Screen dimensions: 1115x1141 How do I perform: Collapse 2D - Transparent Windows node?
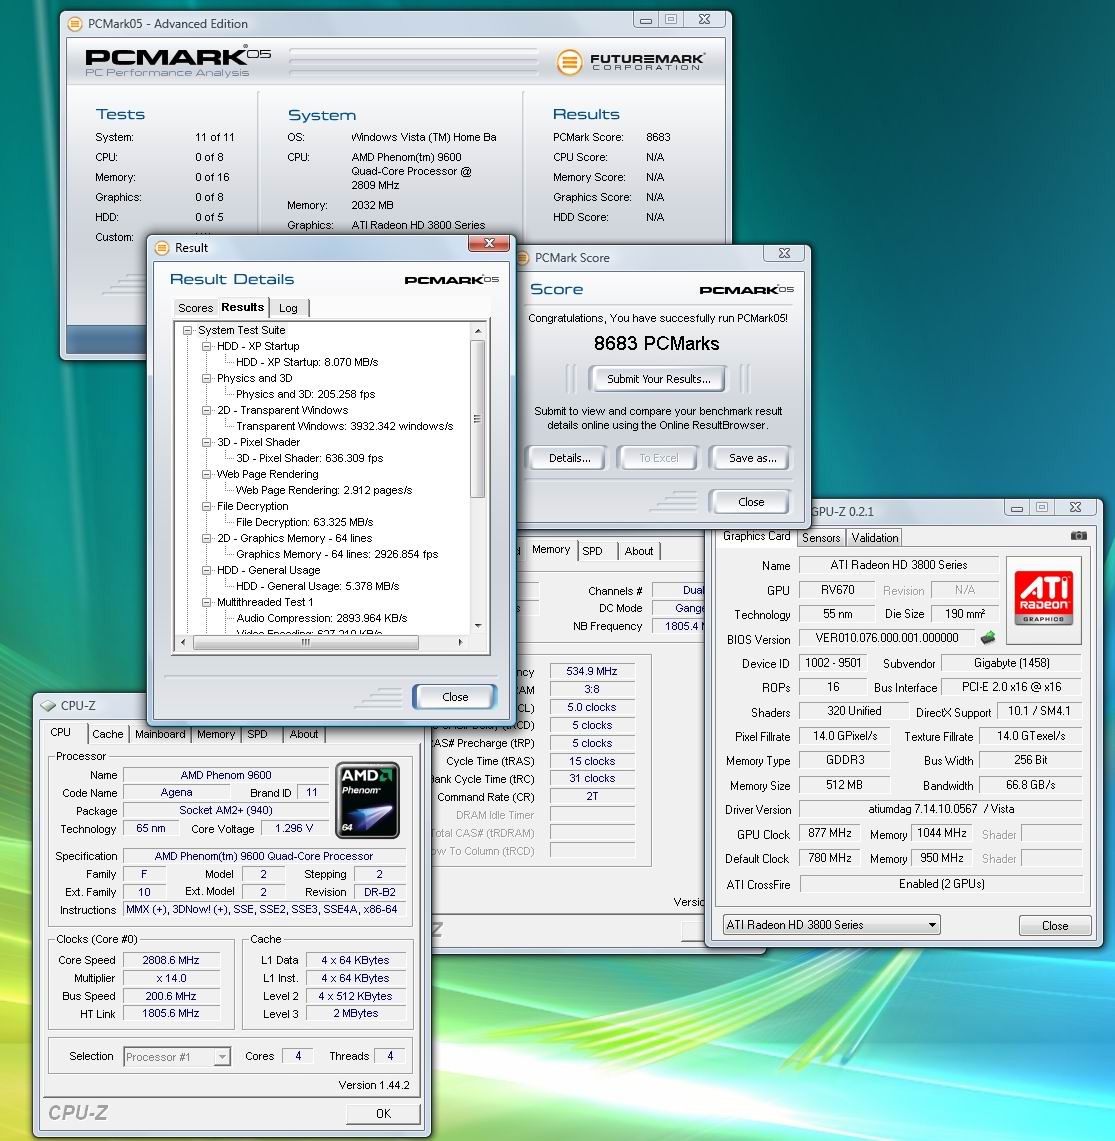point(207,410)
